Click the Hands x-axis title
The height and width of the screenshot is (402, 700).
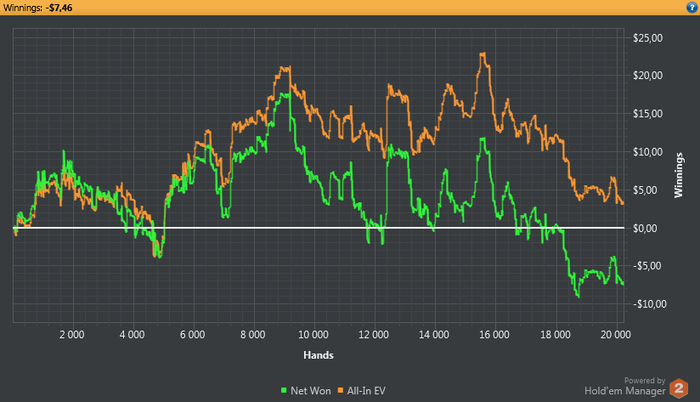click(318, 355)
